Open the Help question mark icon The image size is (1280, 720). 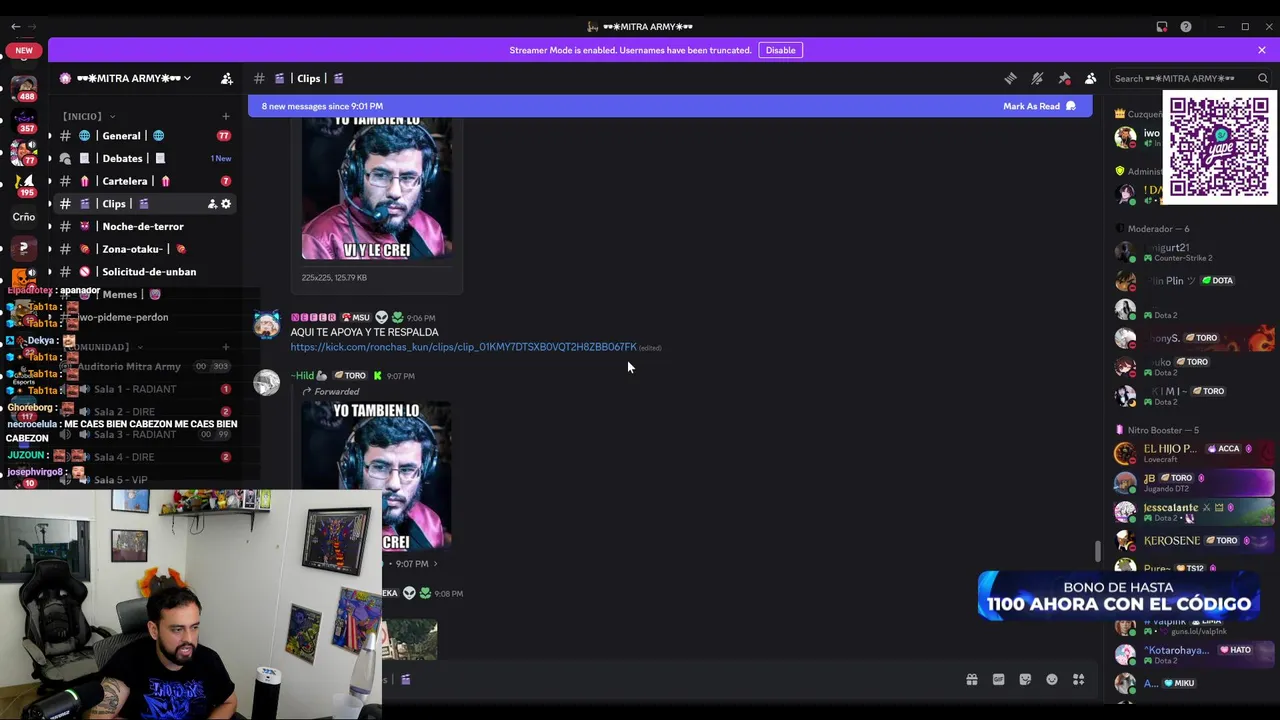point(1186,27)
